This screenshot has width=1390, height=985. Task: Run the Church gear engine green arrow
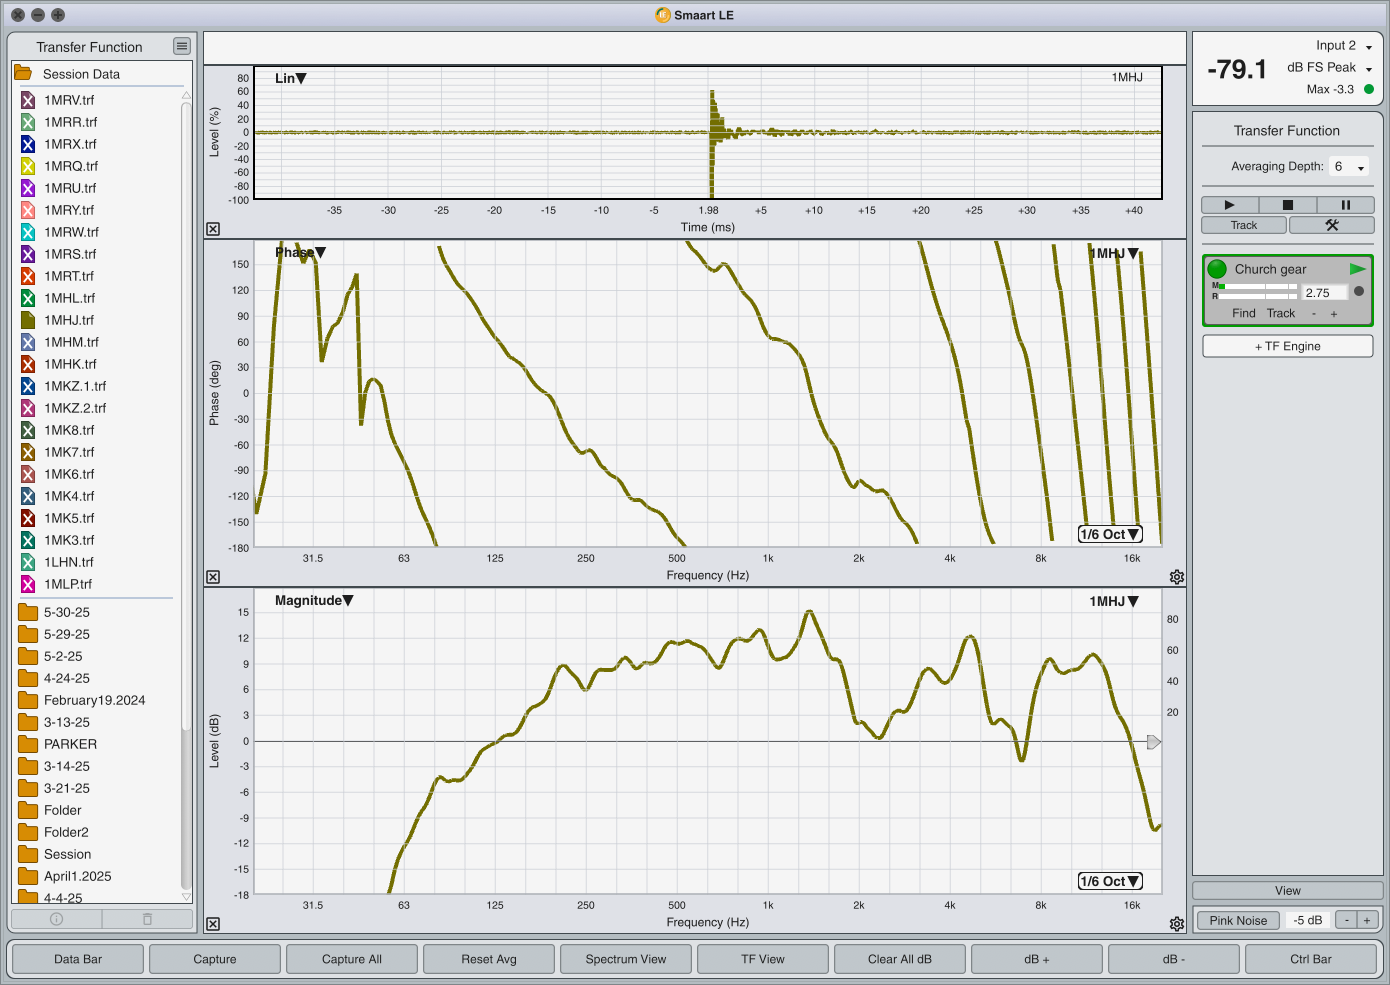[1357, 269]
